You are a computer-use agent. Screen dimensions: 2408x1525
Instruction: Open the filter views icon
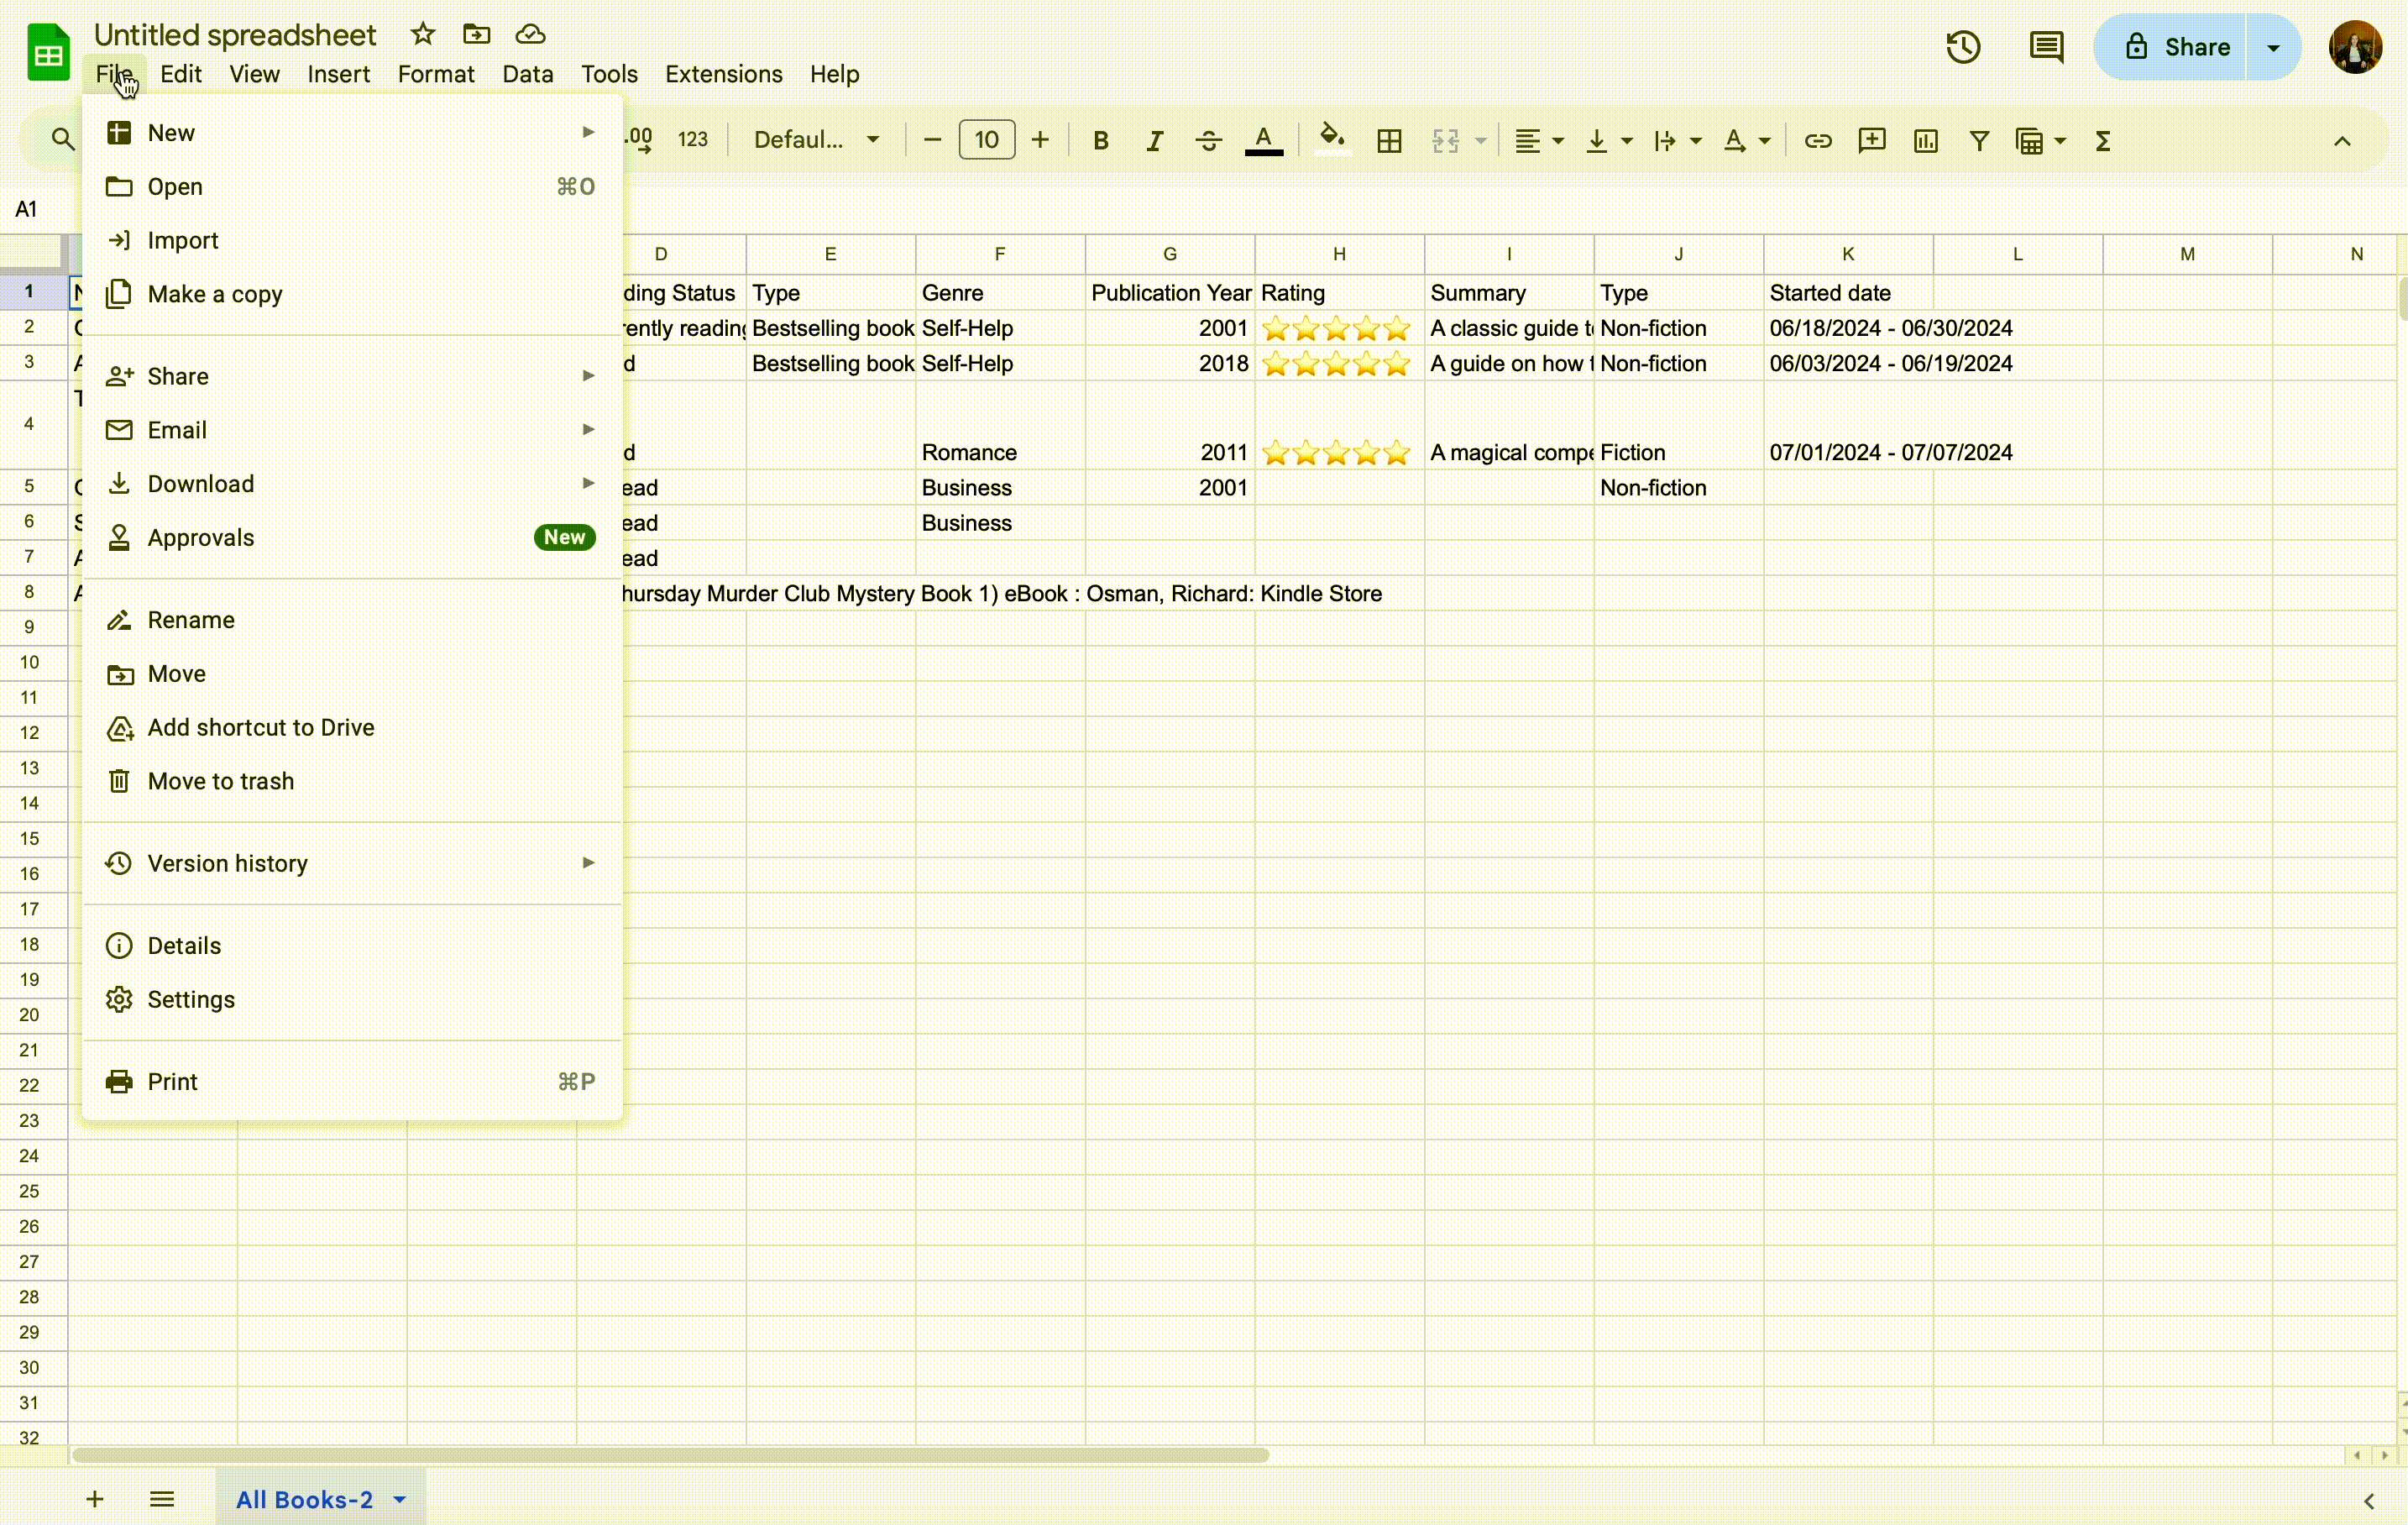point(2040,141)
